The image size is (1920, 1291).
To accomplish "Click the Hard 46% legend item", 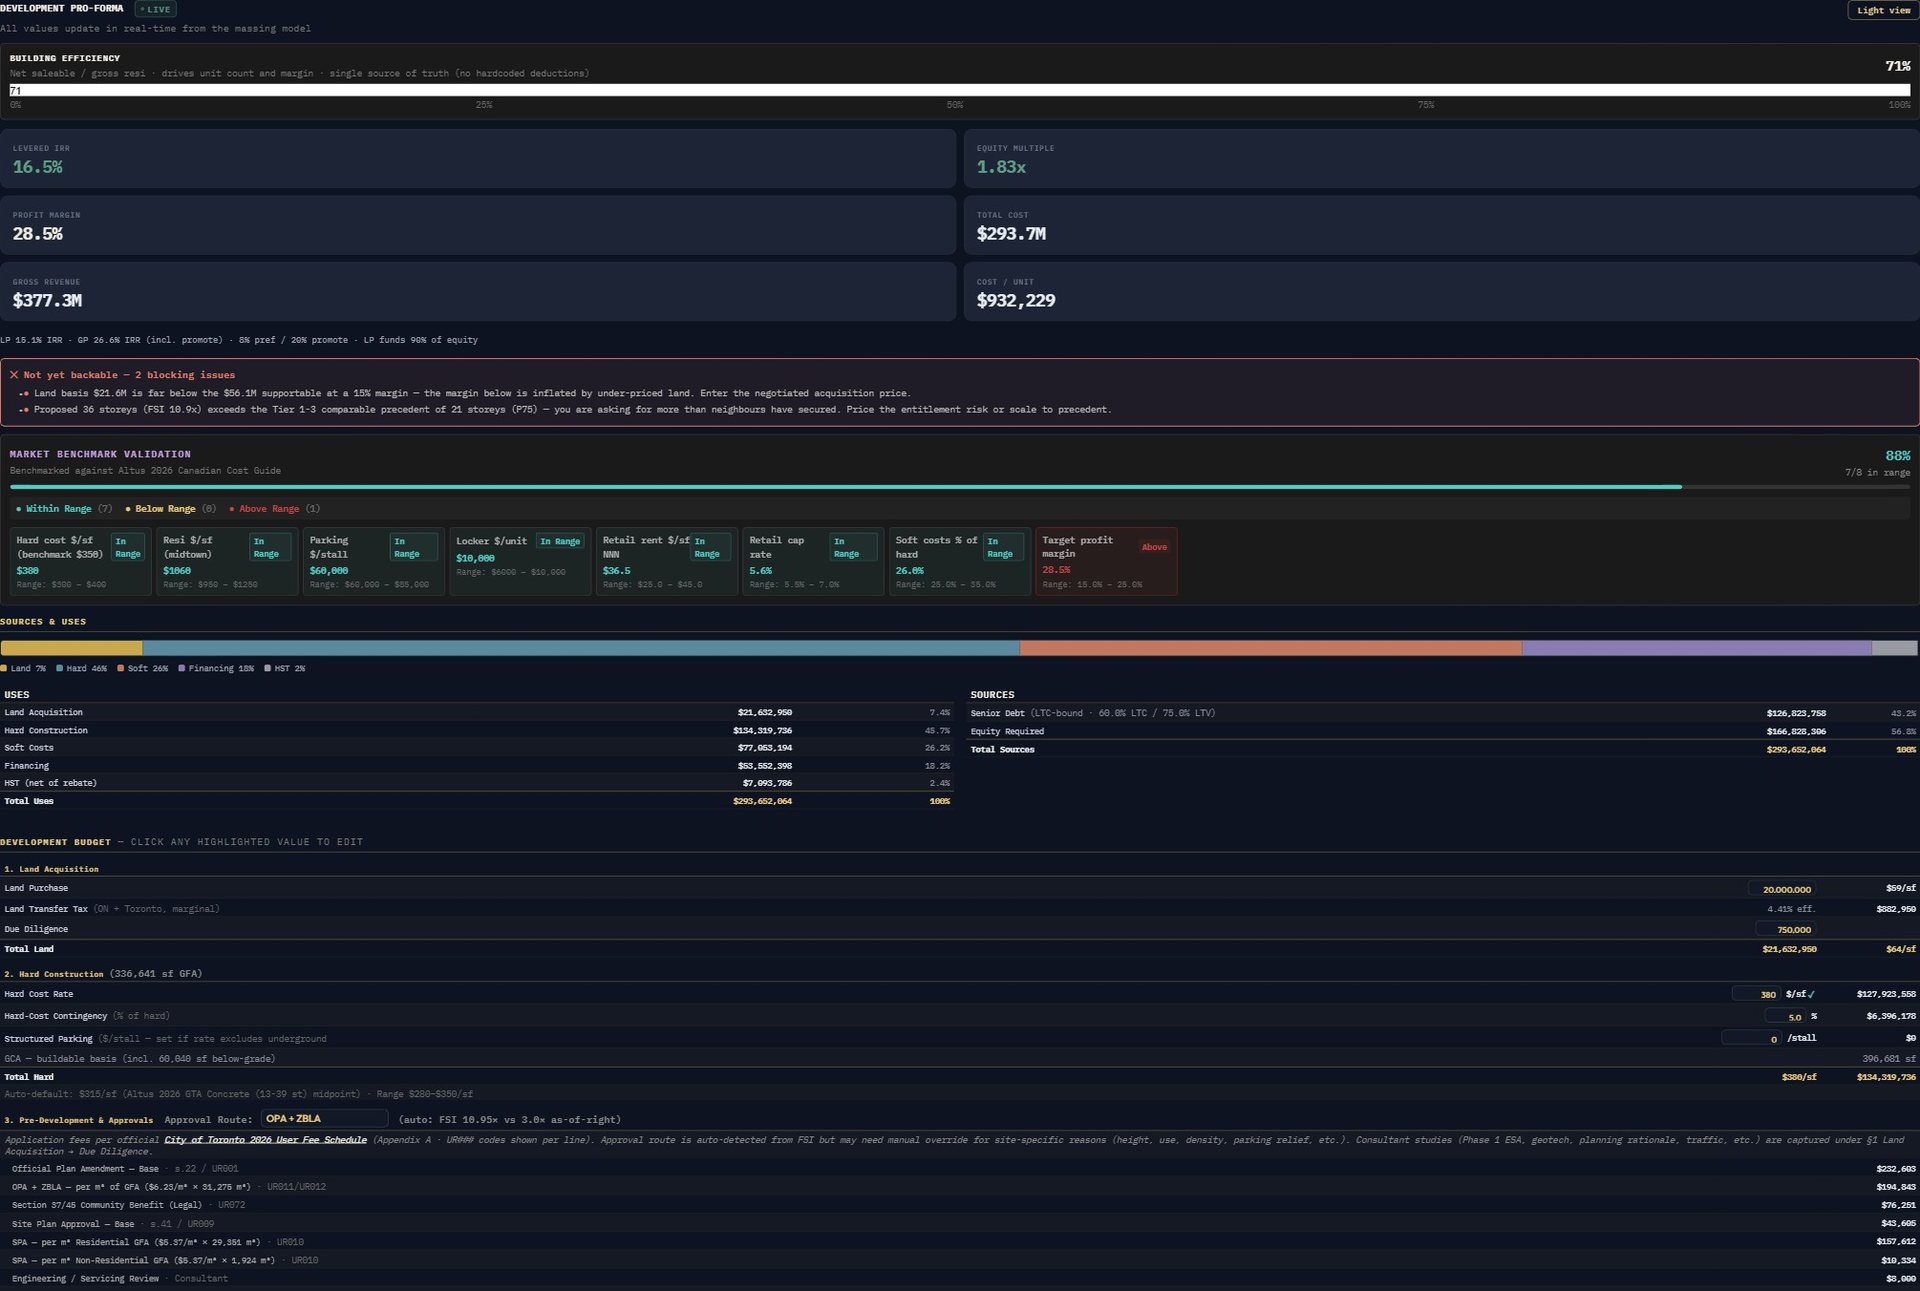I will [x=82, y=669].
